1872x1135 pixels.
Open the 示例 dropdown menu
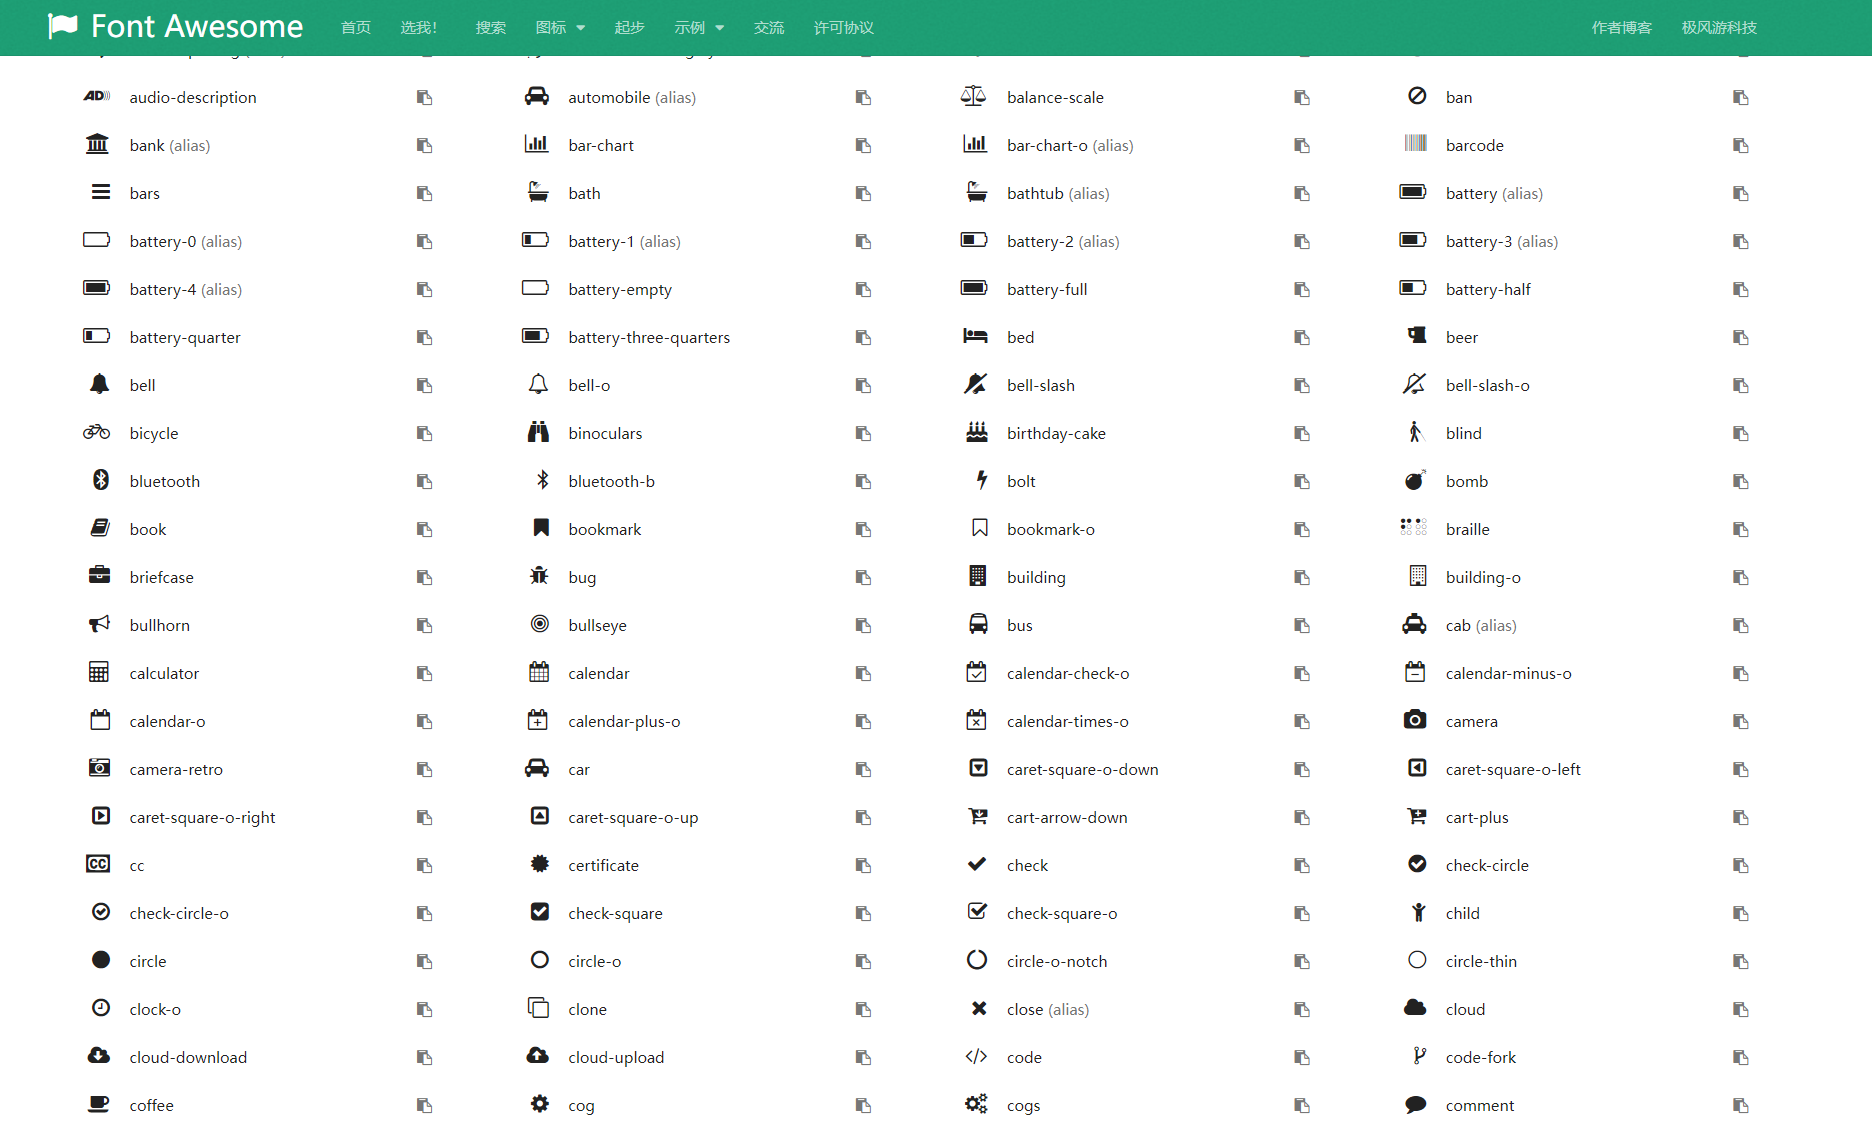click(x=698, y=28)
